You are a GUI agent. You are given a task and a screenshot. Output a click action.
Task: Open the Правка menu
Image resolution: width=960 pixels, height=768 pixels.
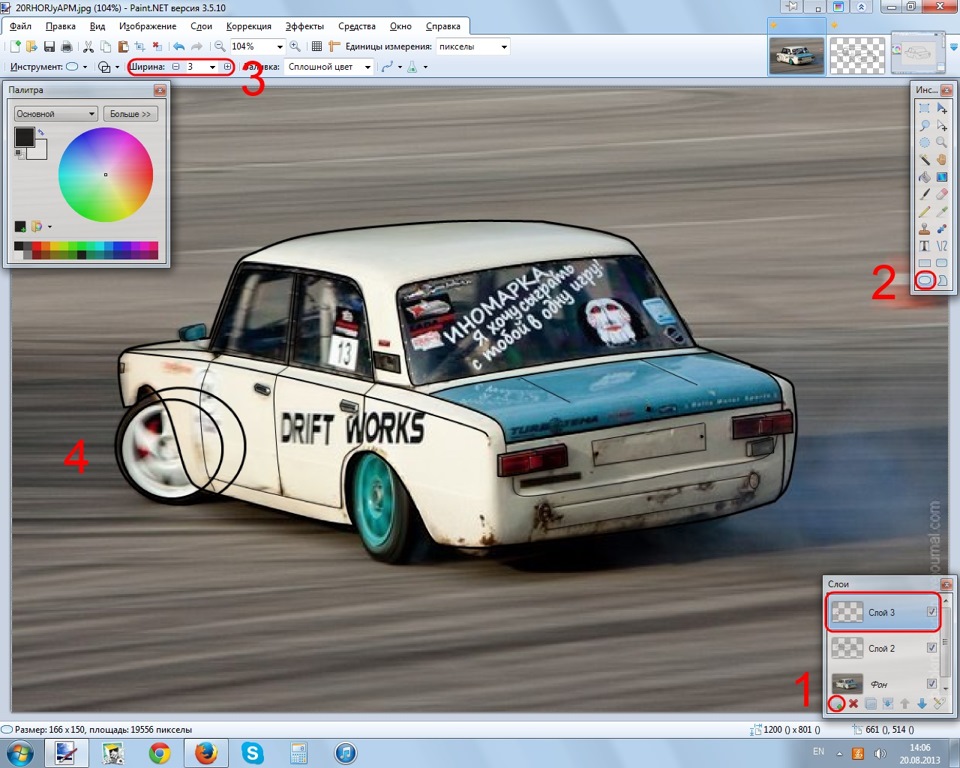tap(61, 26)
